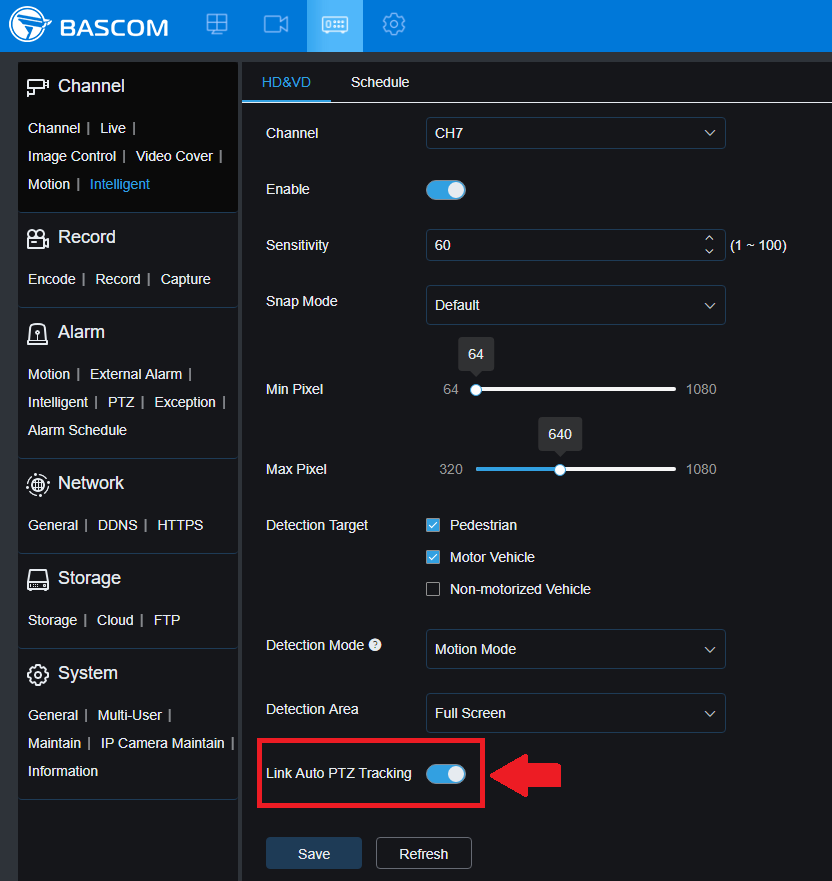Open Live in Channel section
The image size is (832, 881).
pyautogui.click(x=113, y=128)
